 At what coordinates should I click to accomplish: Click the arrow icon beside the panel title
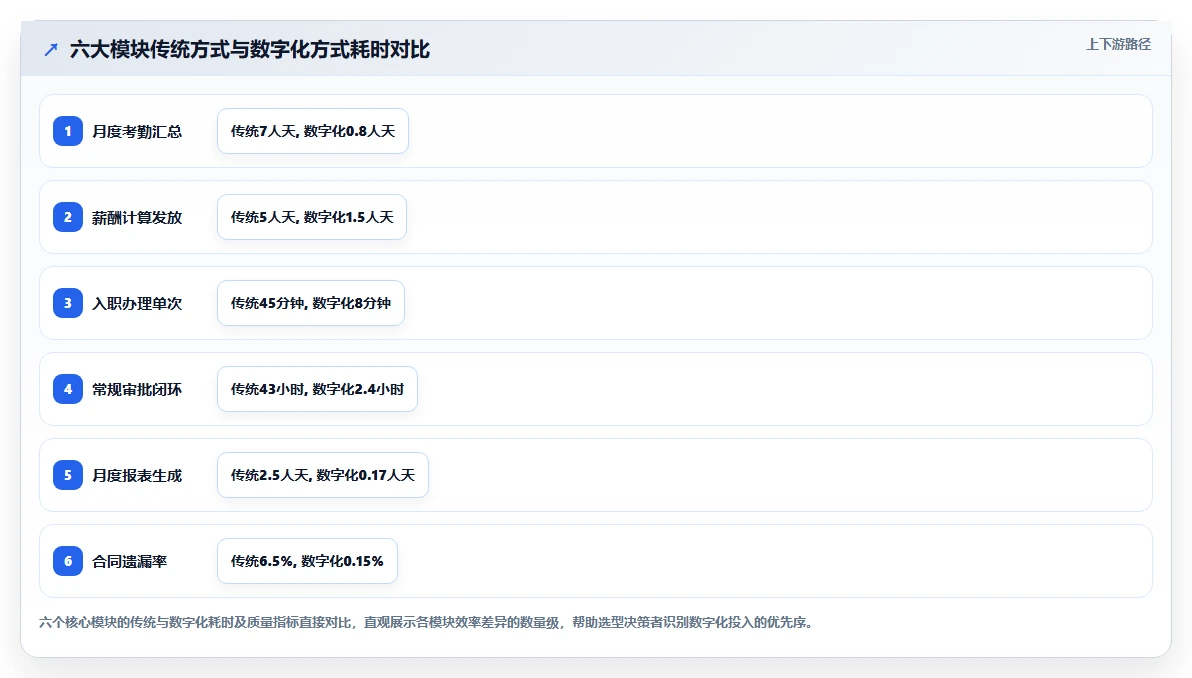pyautogui.click(x=51, y=50)
